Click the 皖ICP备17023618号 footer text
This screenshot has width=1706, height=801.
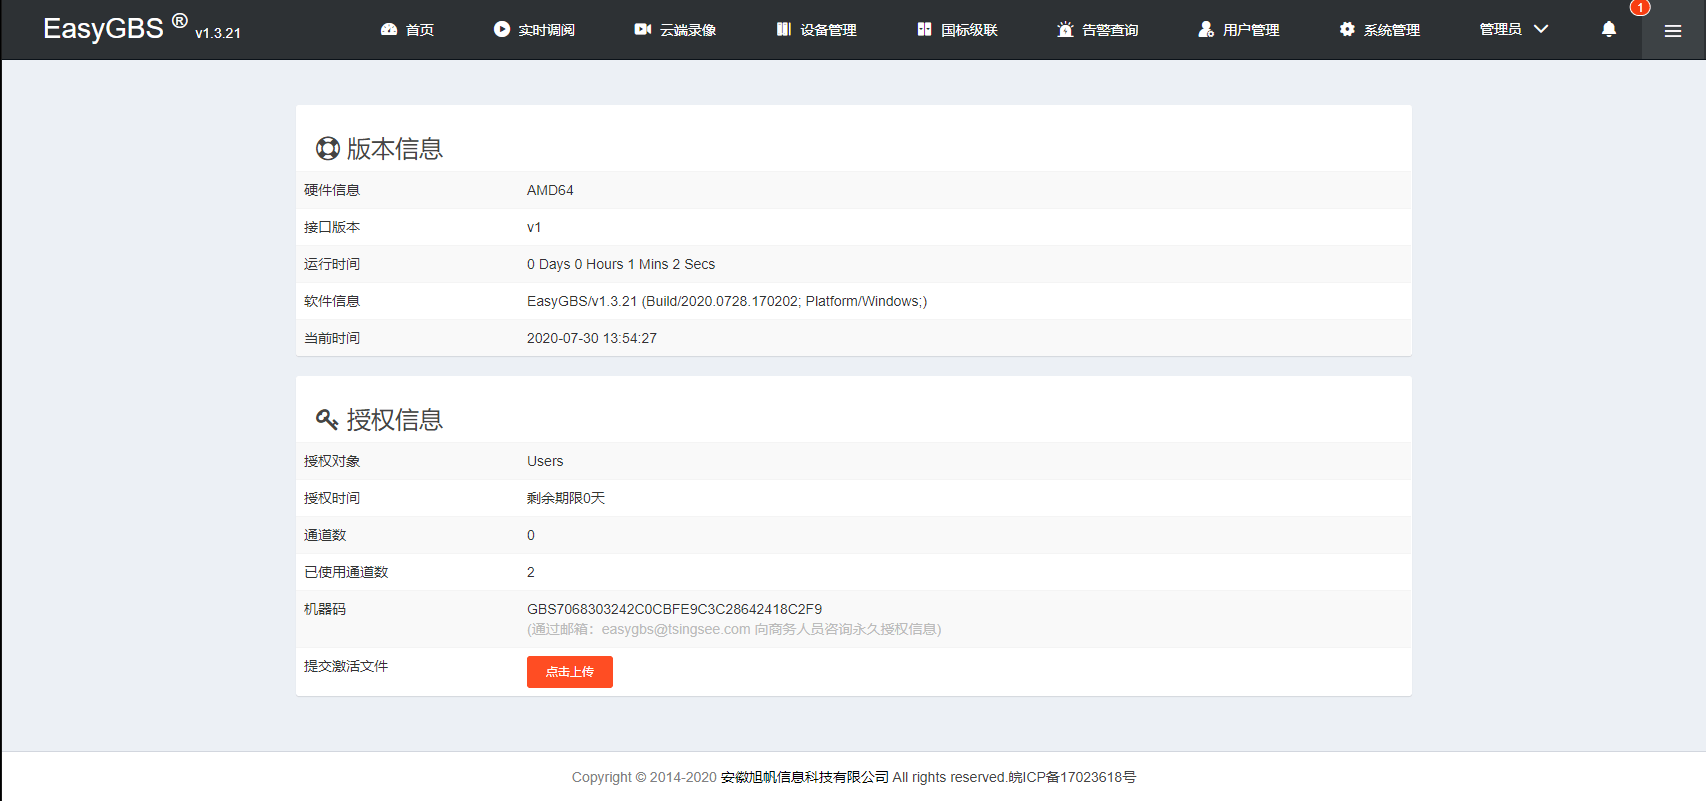[x=1072, y=777]
